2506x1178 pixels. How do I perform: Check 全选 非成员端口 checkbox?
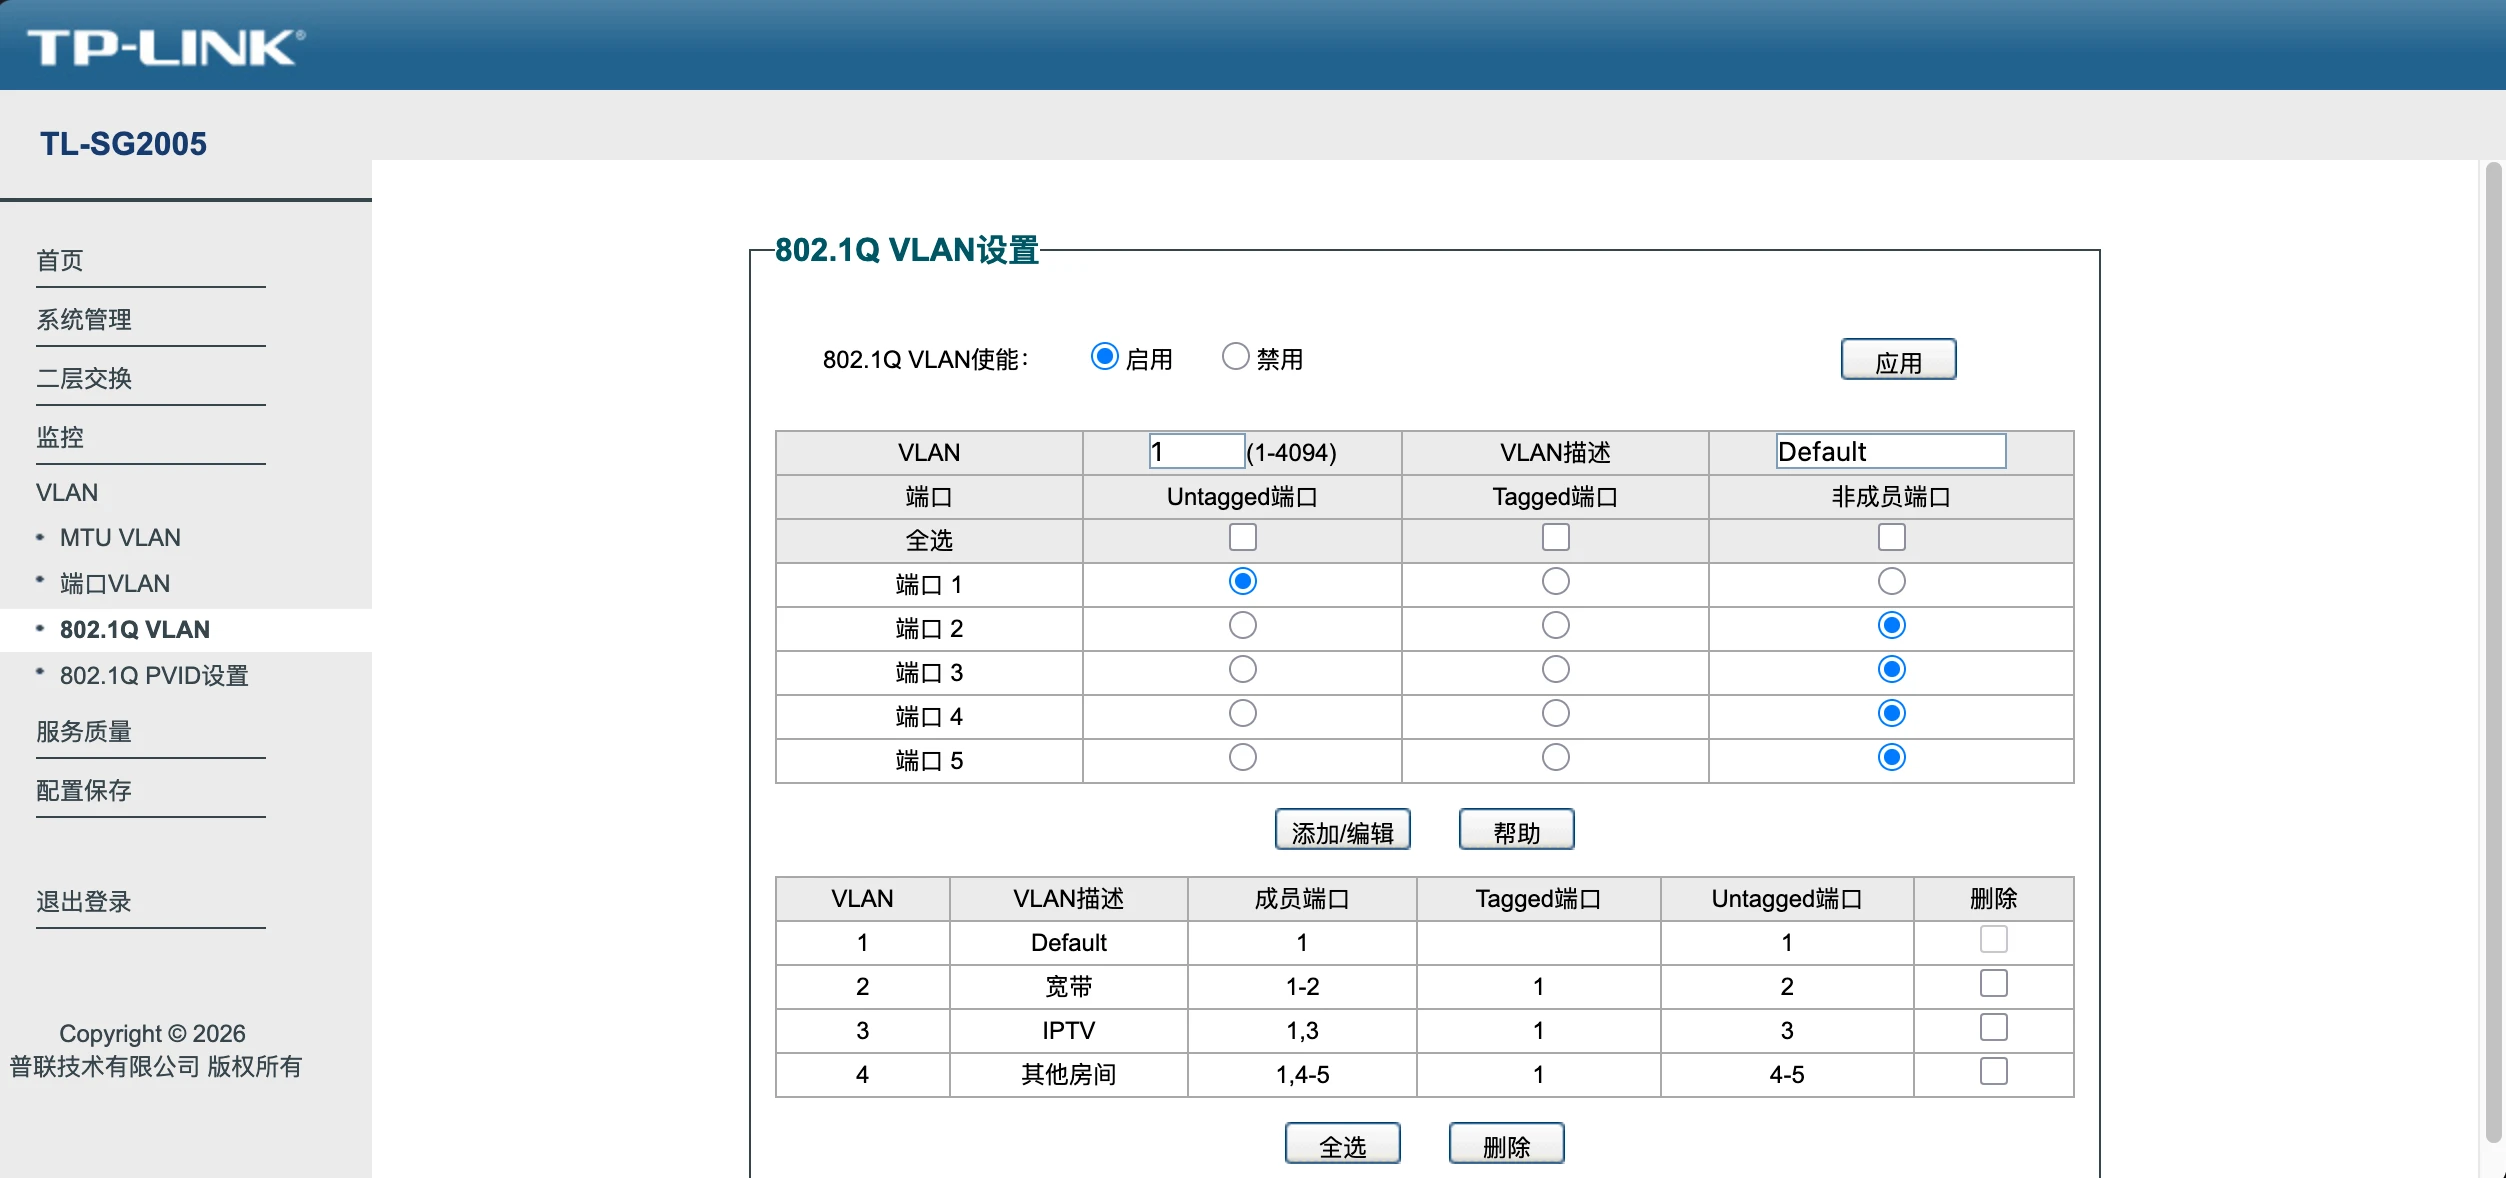coord(1891,538)
